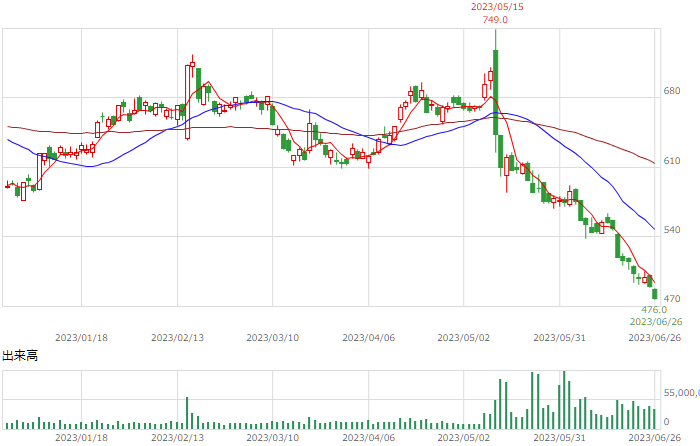Click the 出来高 volume heading
Viewport: 700px width, 446px height.
(20, 356)
